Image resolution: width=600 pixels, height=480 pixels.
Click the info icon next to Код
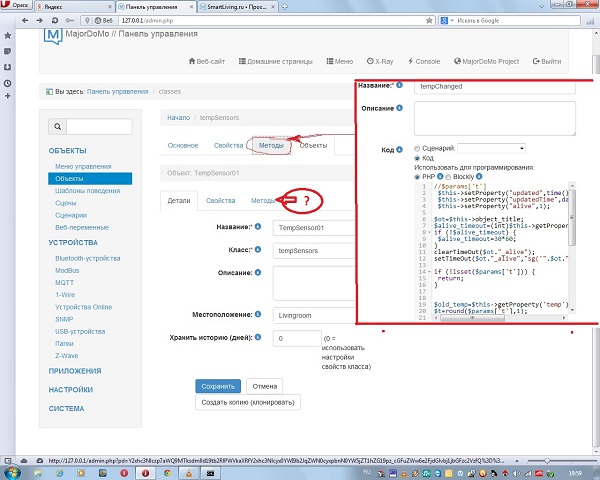click(x=400, y=147)
